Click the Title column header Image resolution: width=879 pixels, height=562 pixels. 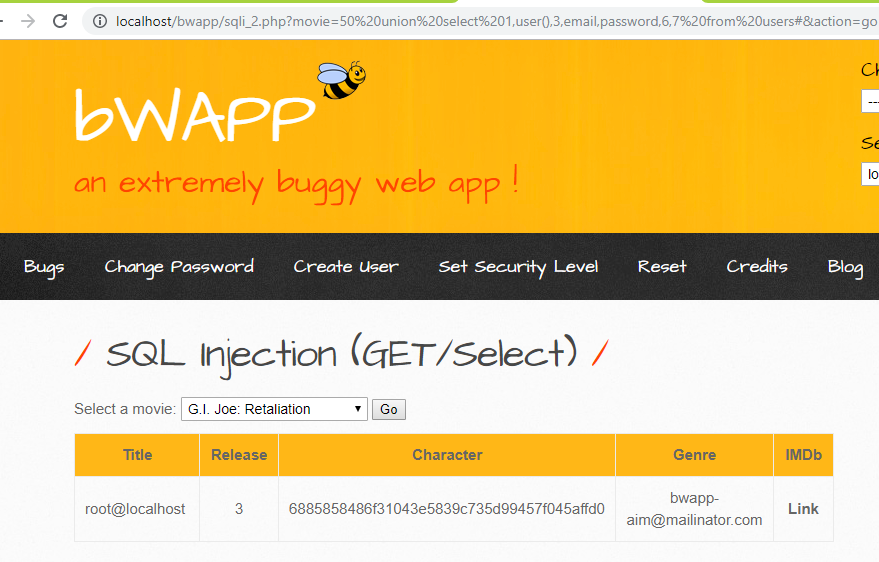pyautogui.click(x=137, y=455)
